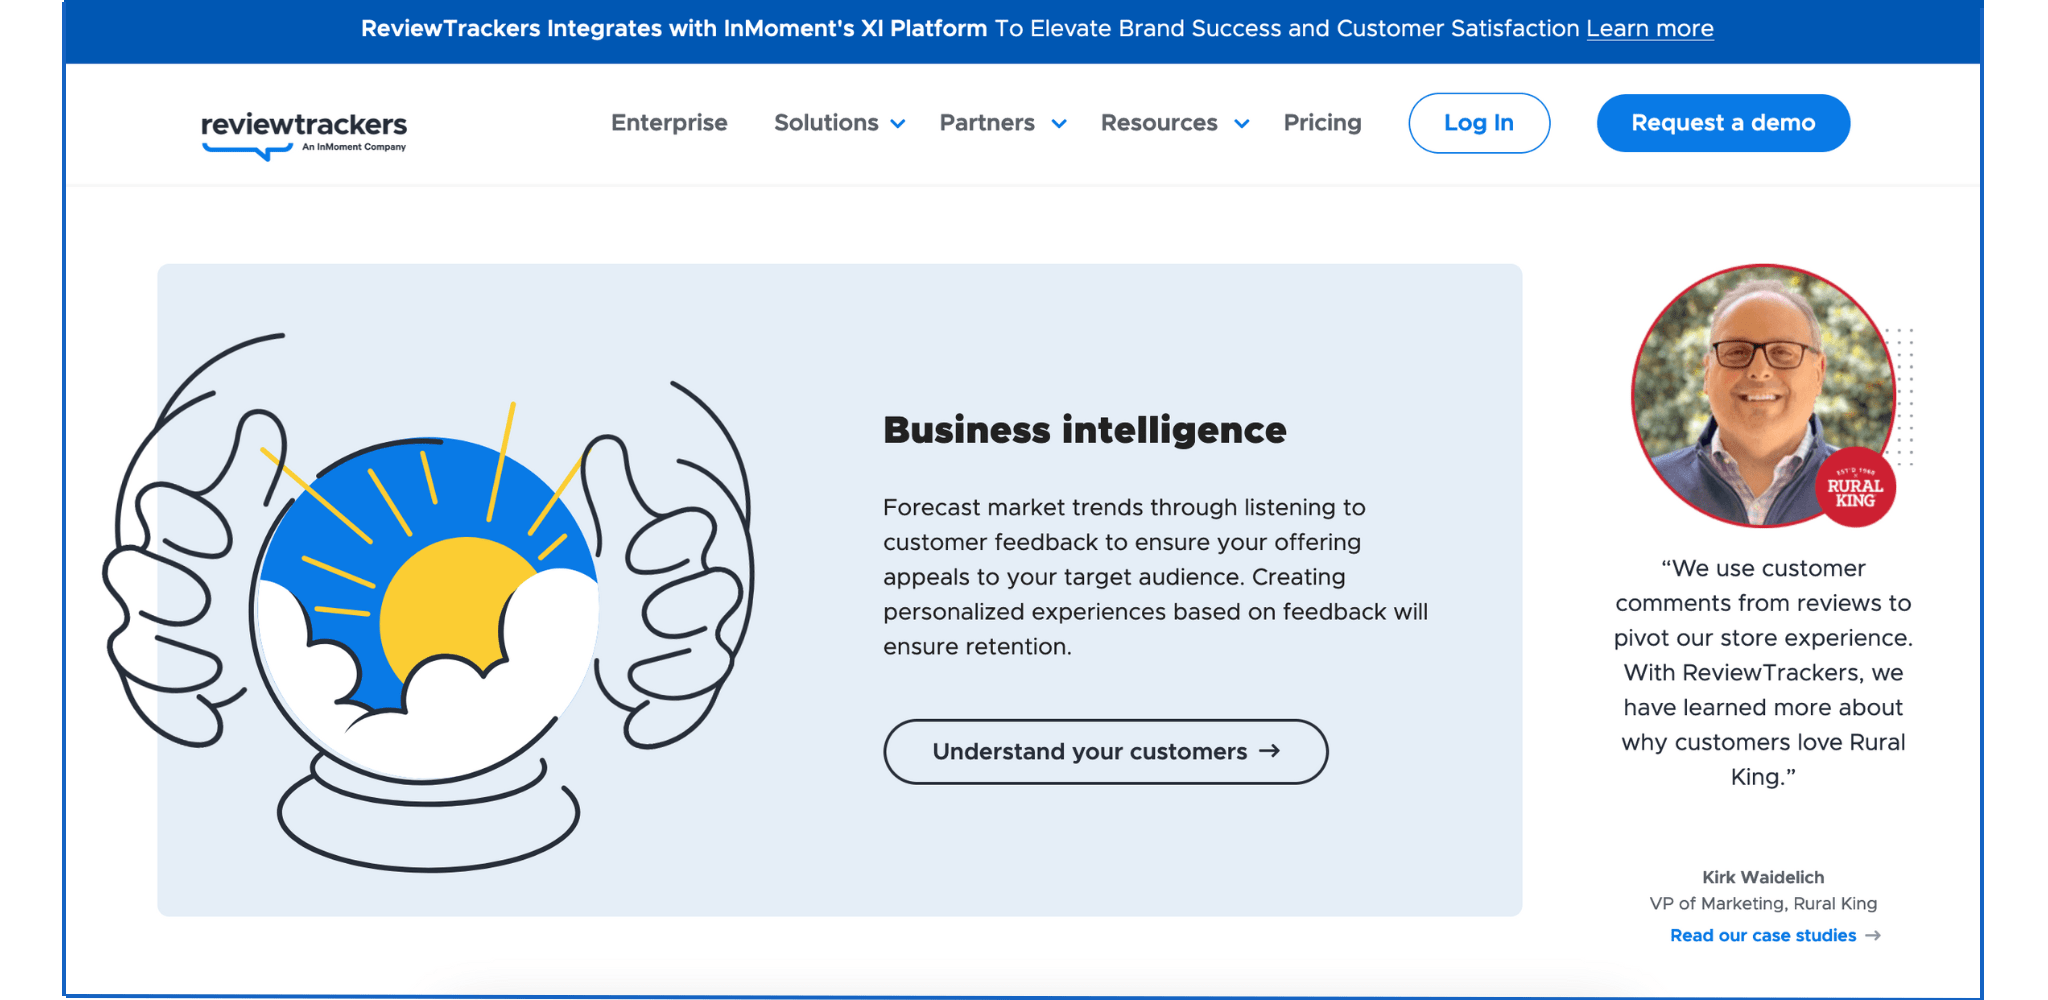Open the Enterprise nav item
This screenshot has width=2048, height=1000.
tap(669, 123)
